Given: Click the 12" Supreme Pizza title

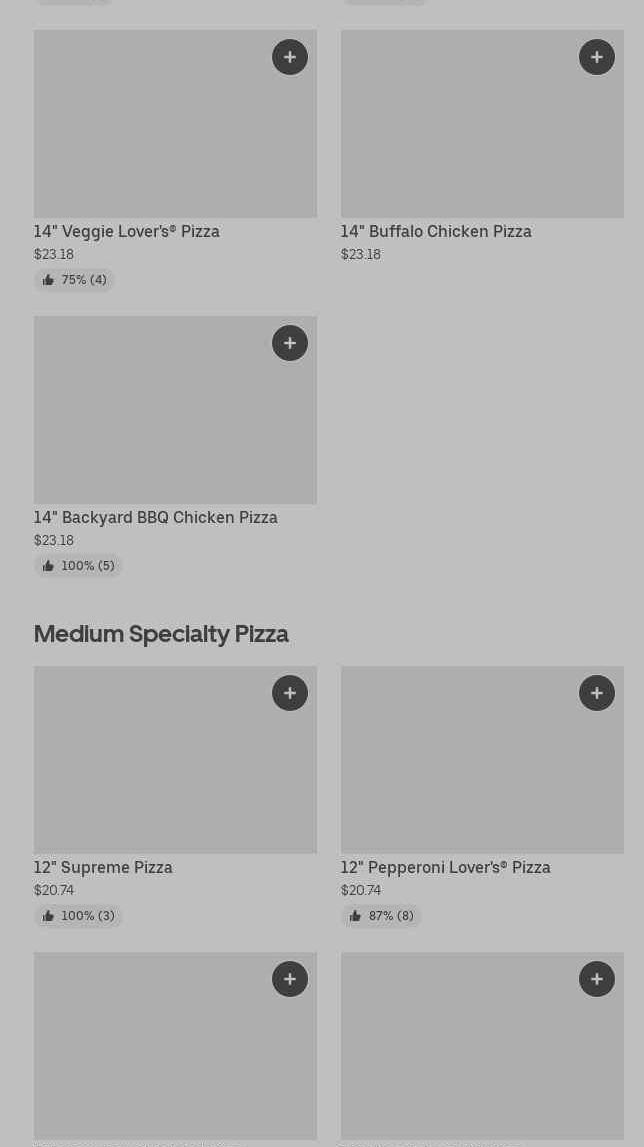Looking at the screenshot, I should 103,867.
